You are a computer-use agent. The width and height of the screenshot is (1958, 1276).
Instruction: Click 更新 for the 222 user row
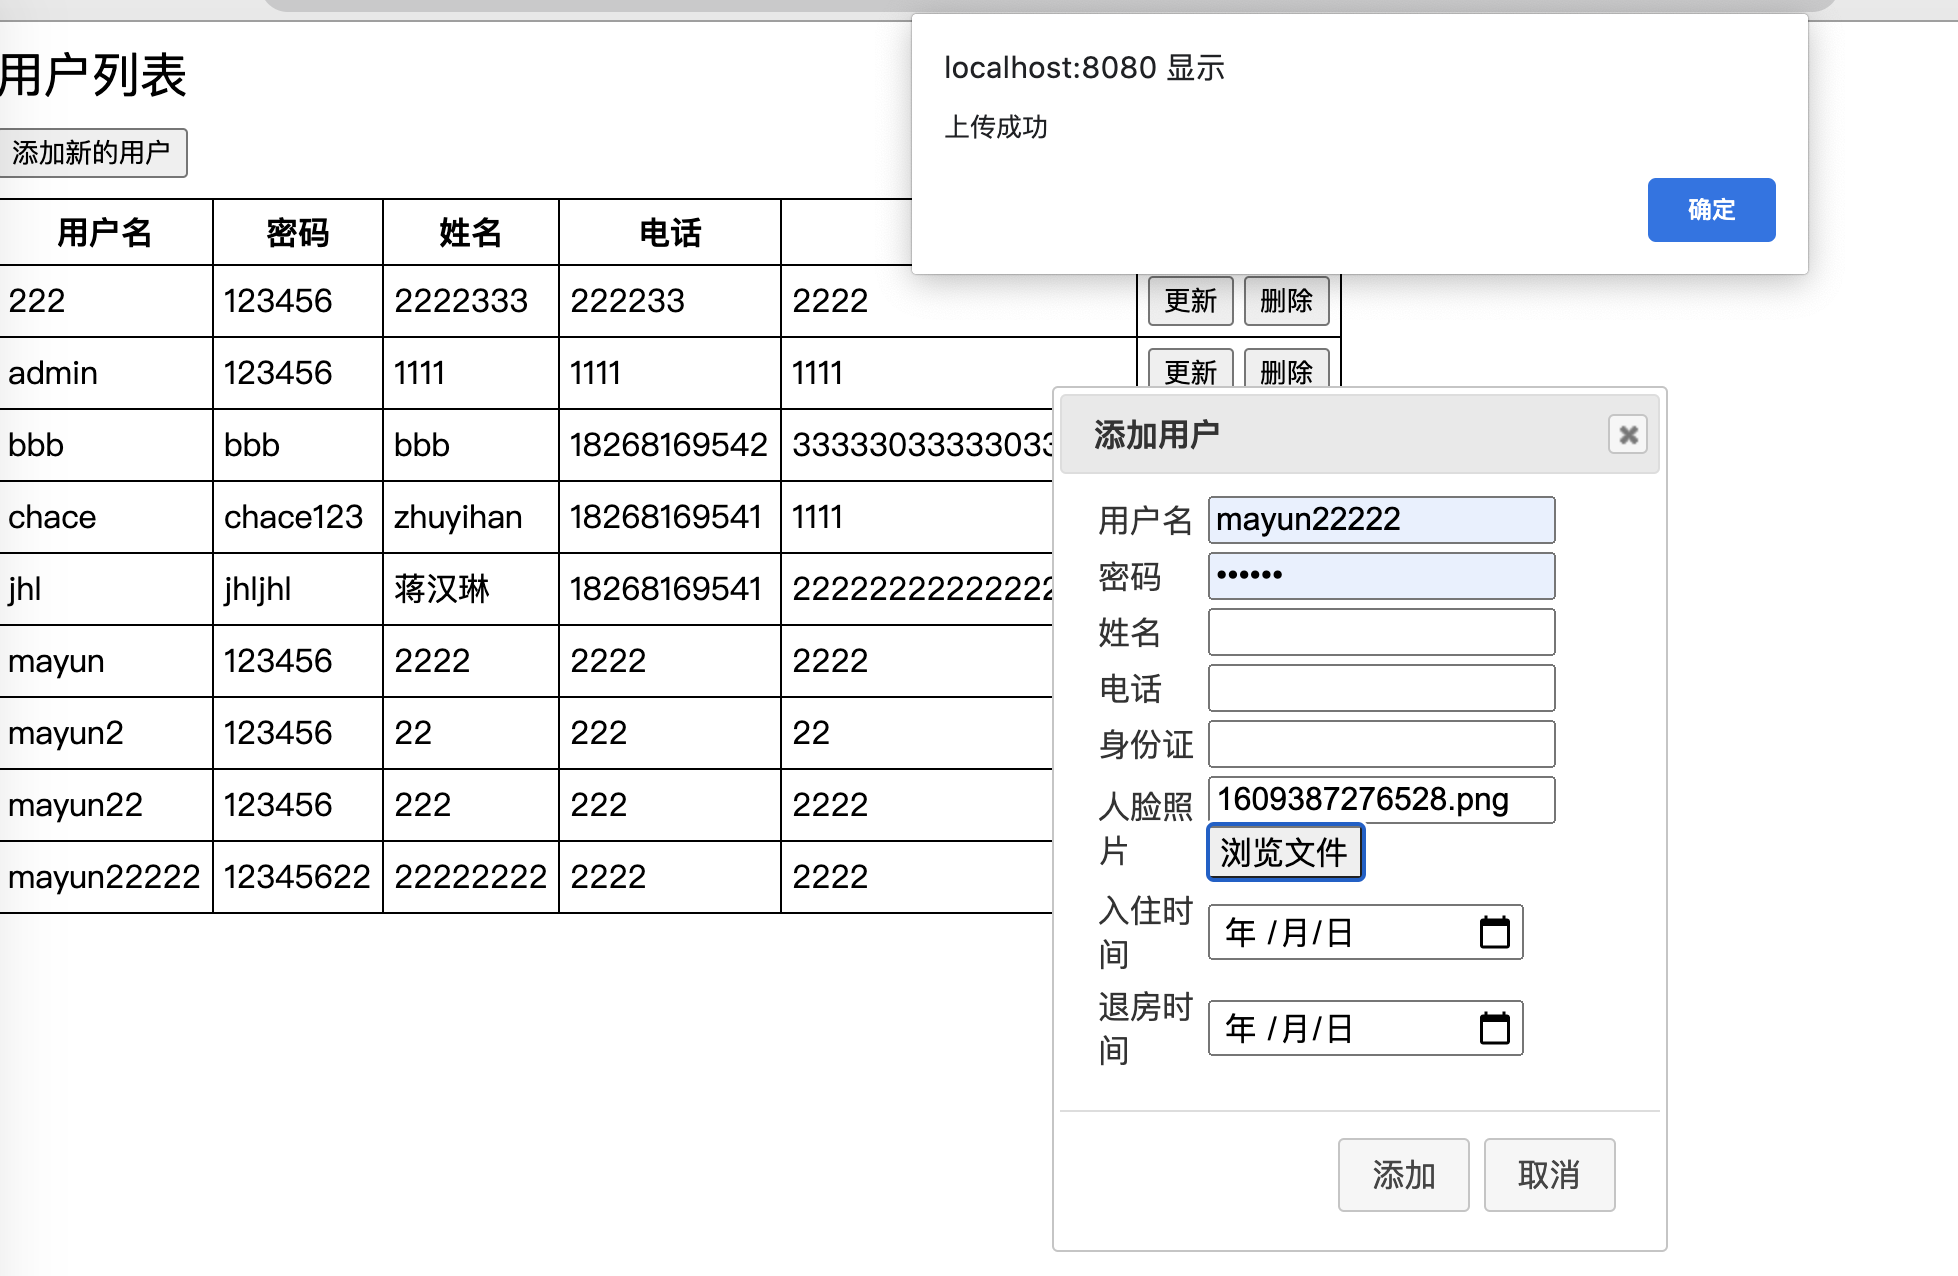[x=1189, y=301]
